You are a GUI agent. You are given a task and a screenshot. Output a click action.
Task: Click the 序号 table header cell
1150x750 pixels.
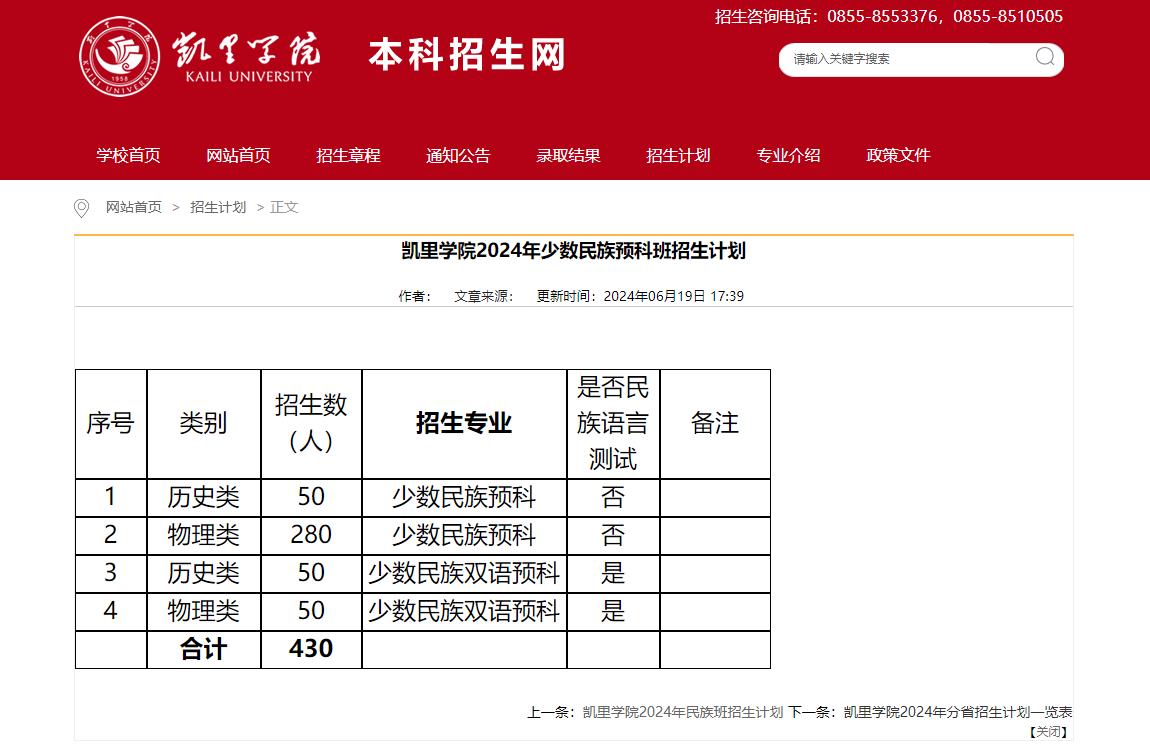click(x=111, y=424)
